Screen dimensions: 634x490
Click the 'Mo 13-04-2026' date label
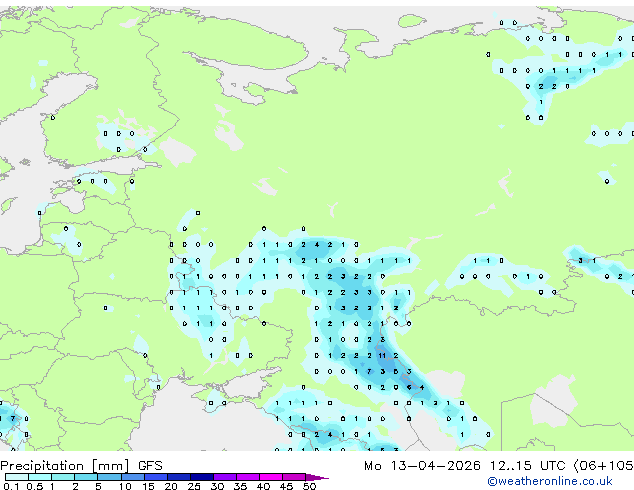click(x=422, y=466)
